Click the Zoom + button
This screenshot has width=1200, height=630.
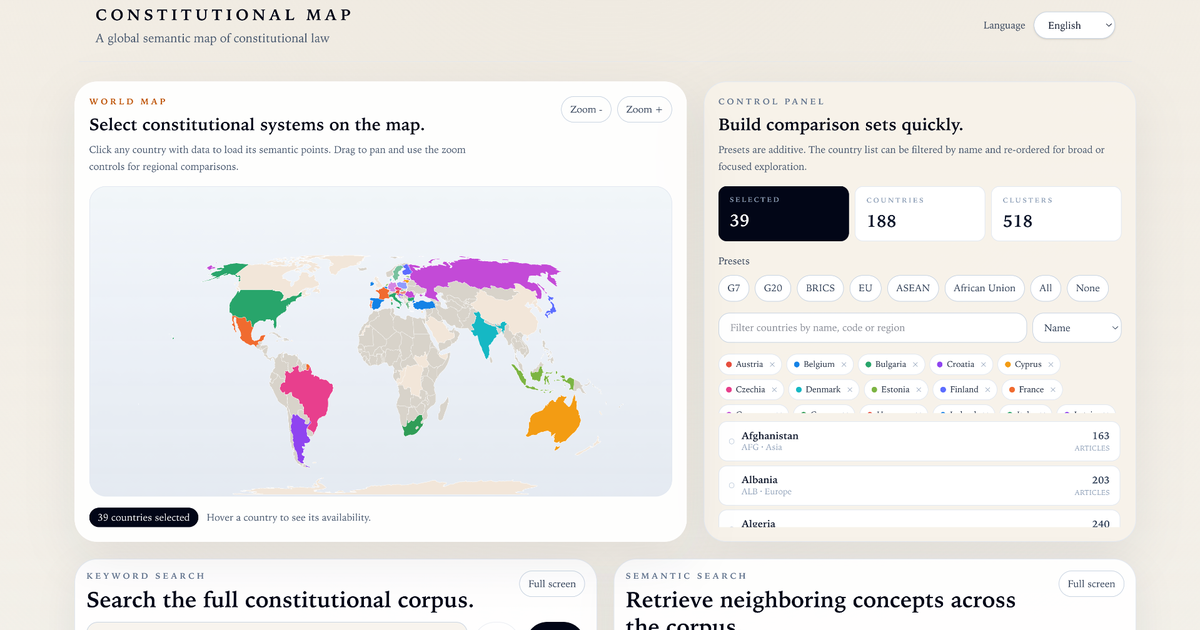tap(644, 109)
